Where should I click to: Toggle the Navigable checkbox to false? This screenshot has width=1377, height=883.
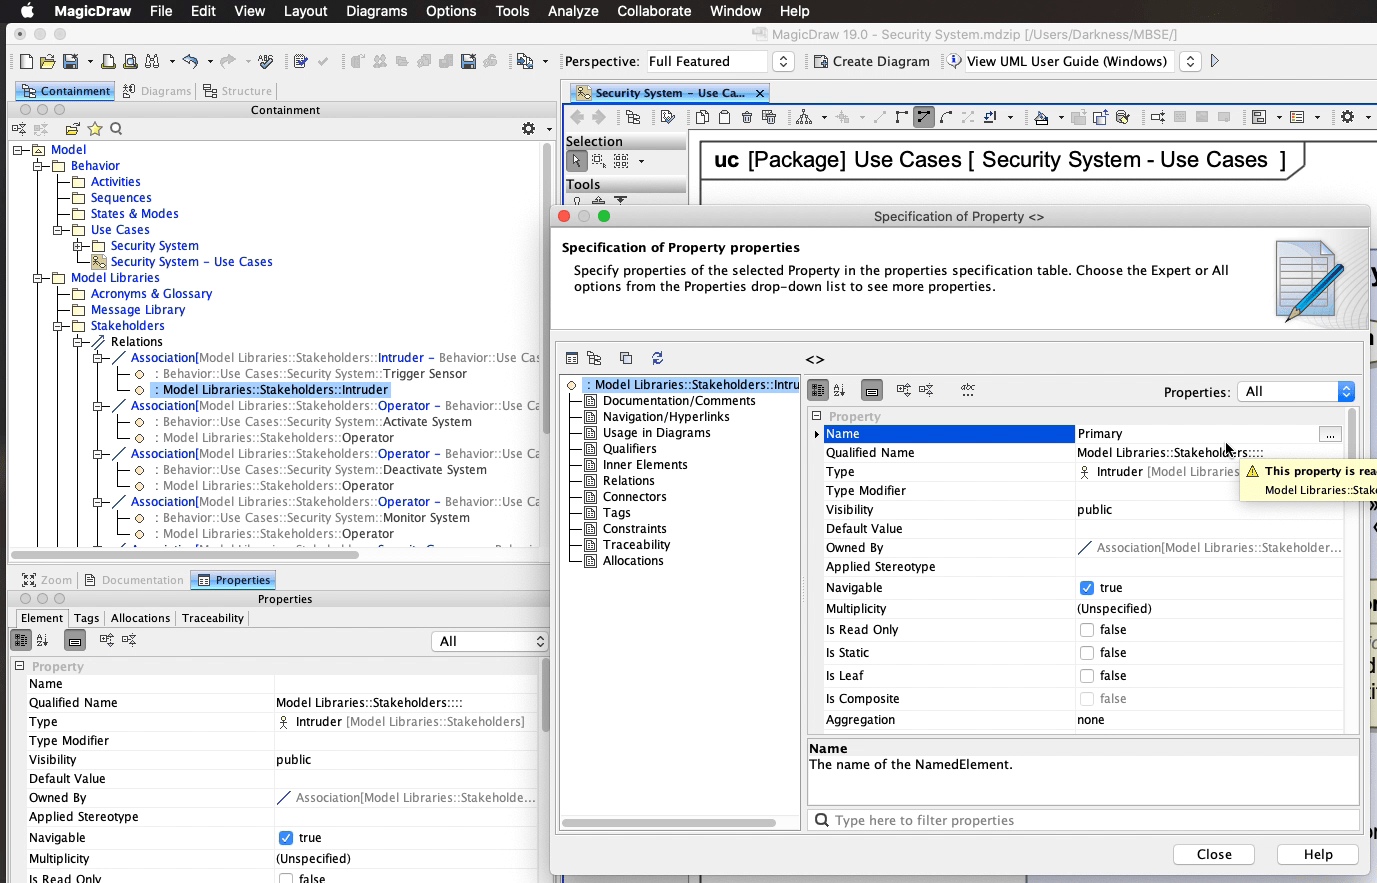coord(1089,588)
